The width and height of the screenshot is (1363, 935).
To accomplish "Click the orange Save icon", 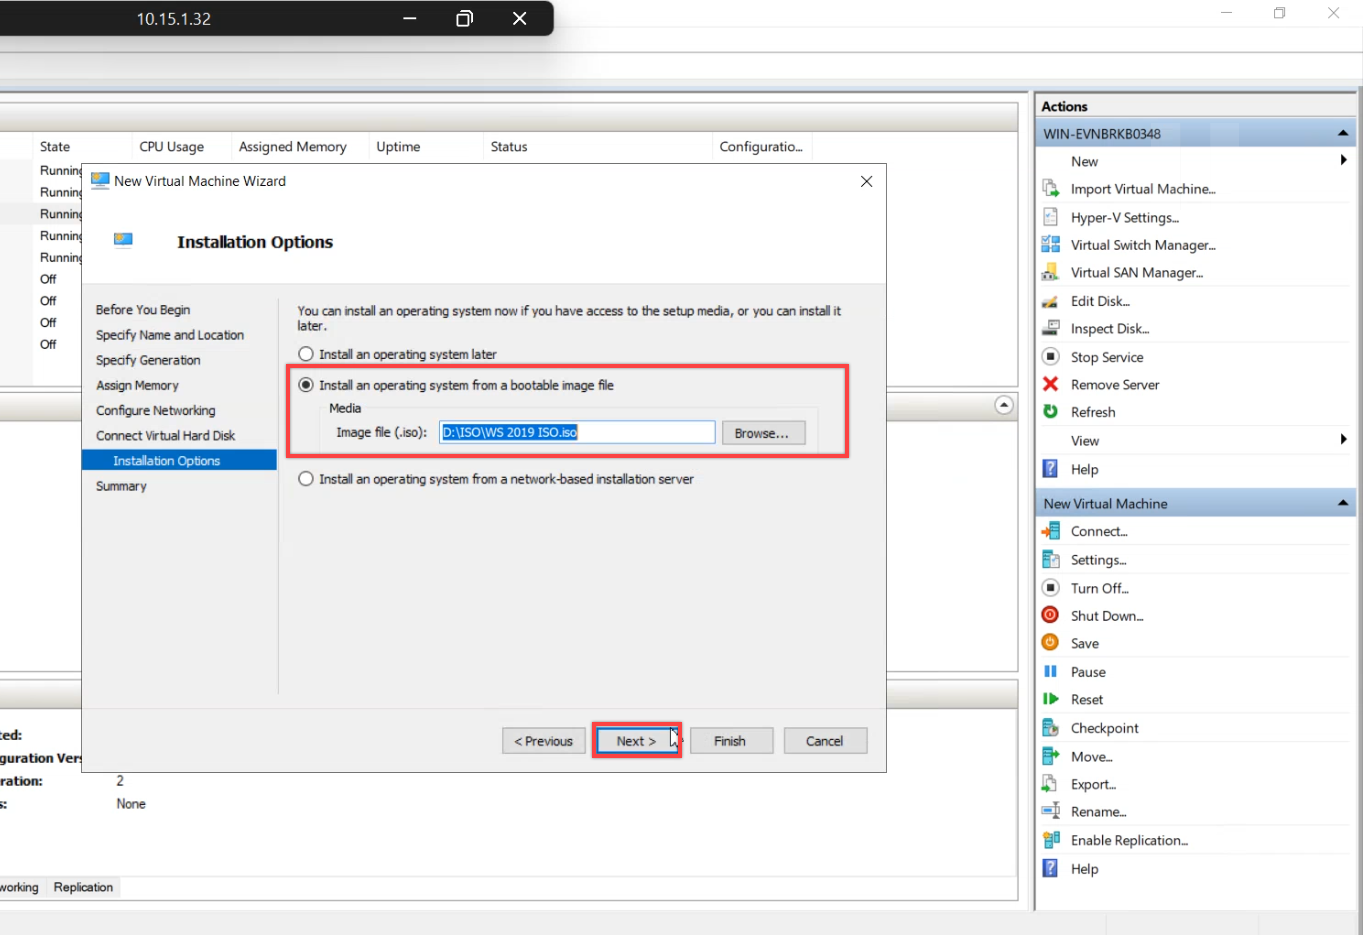I will point(1050,643).
